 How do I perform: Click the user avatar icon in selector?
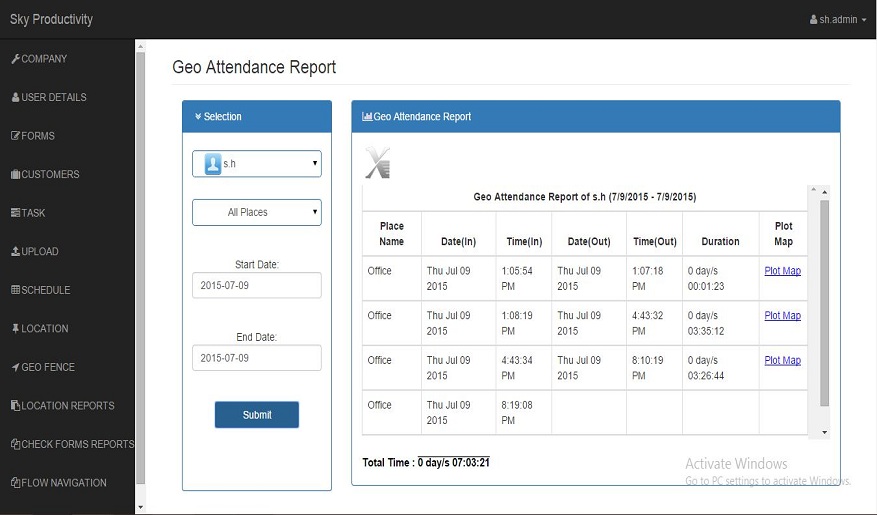click(x=213, y=164)
